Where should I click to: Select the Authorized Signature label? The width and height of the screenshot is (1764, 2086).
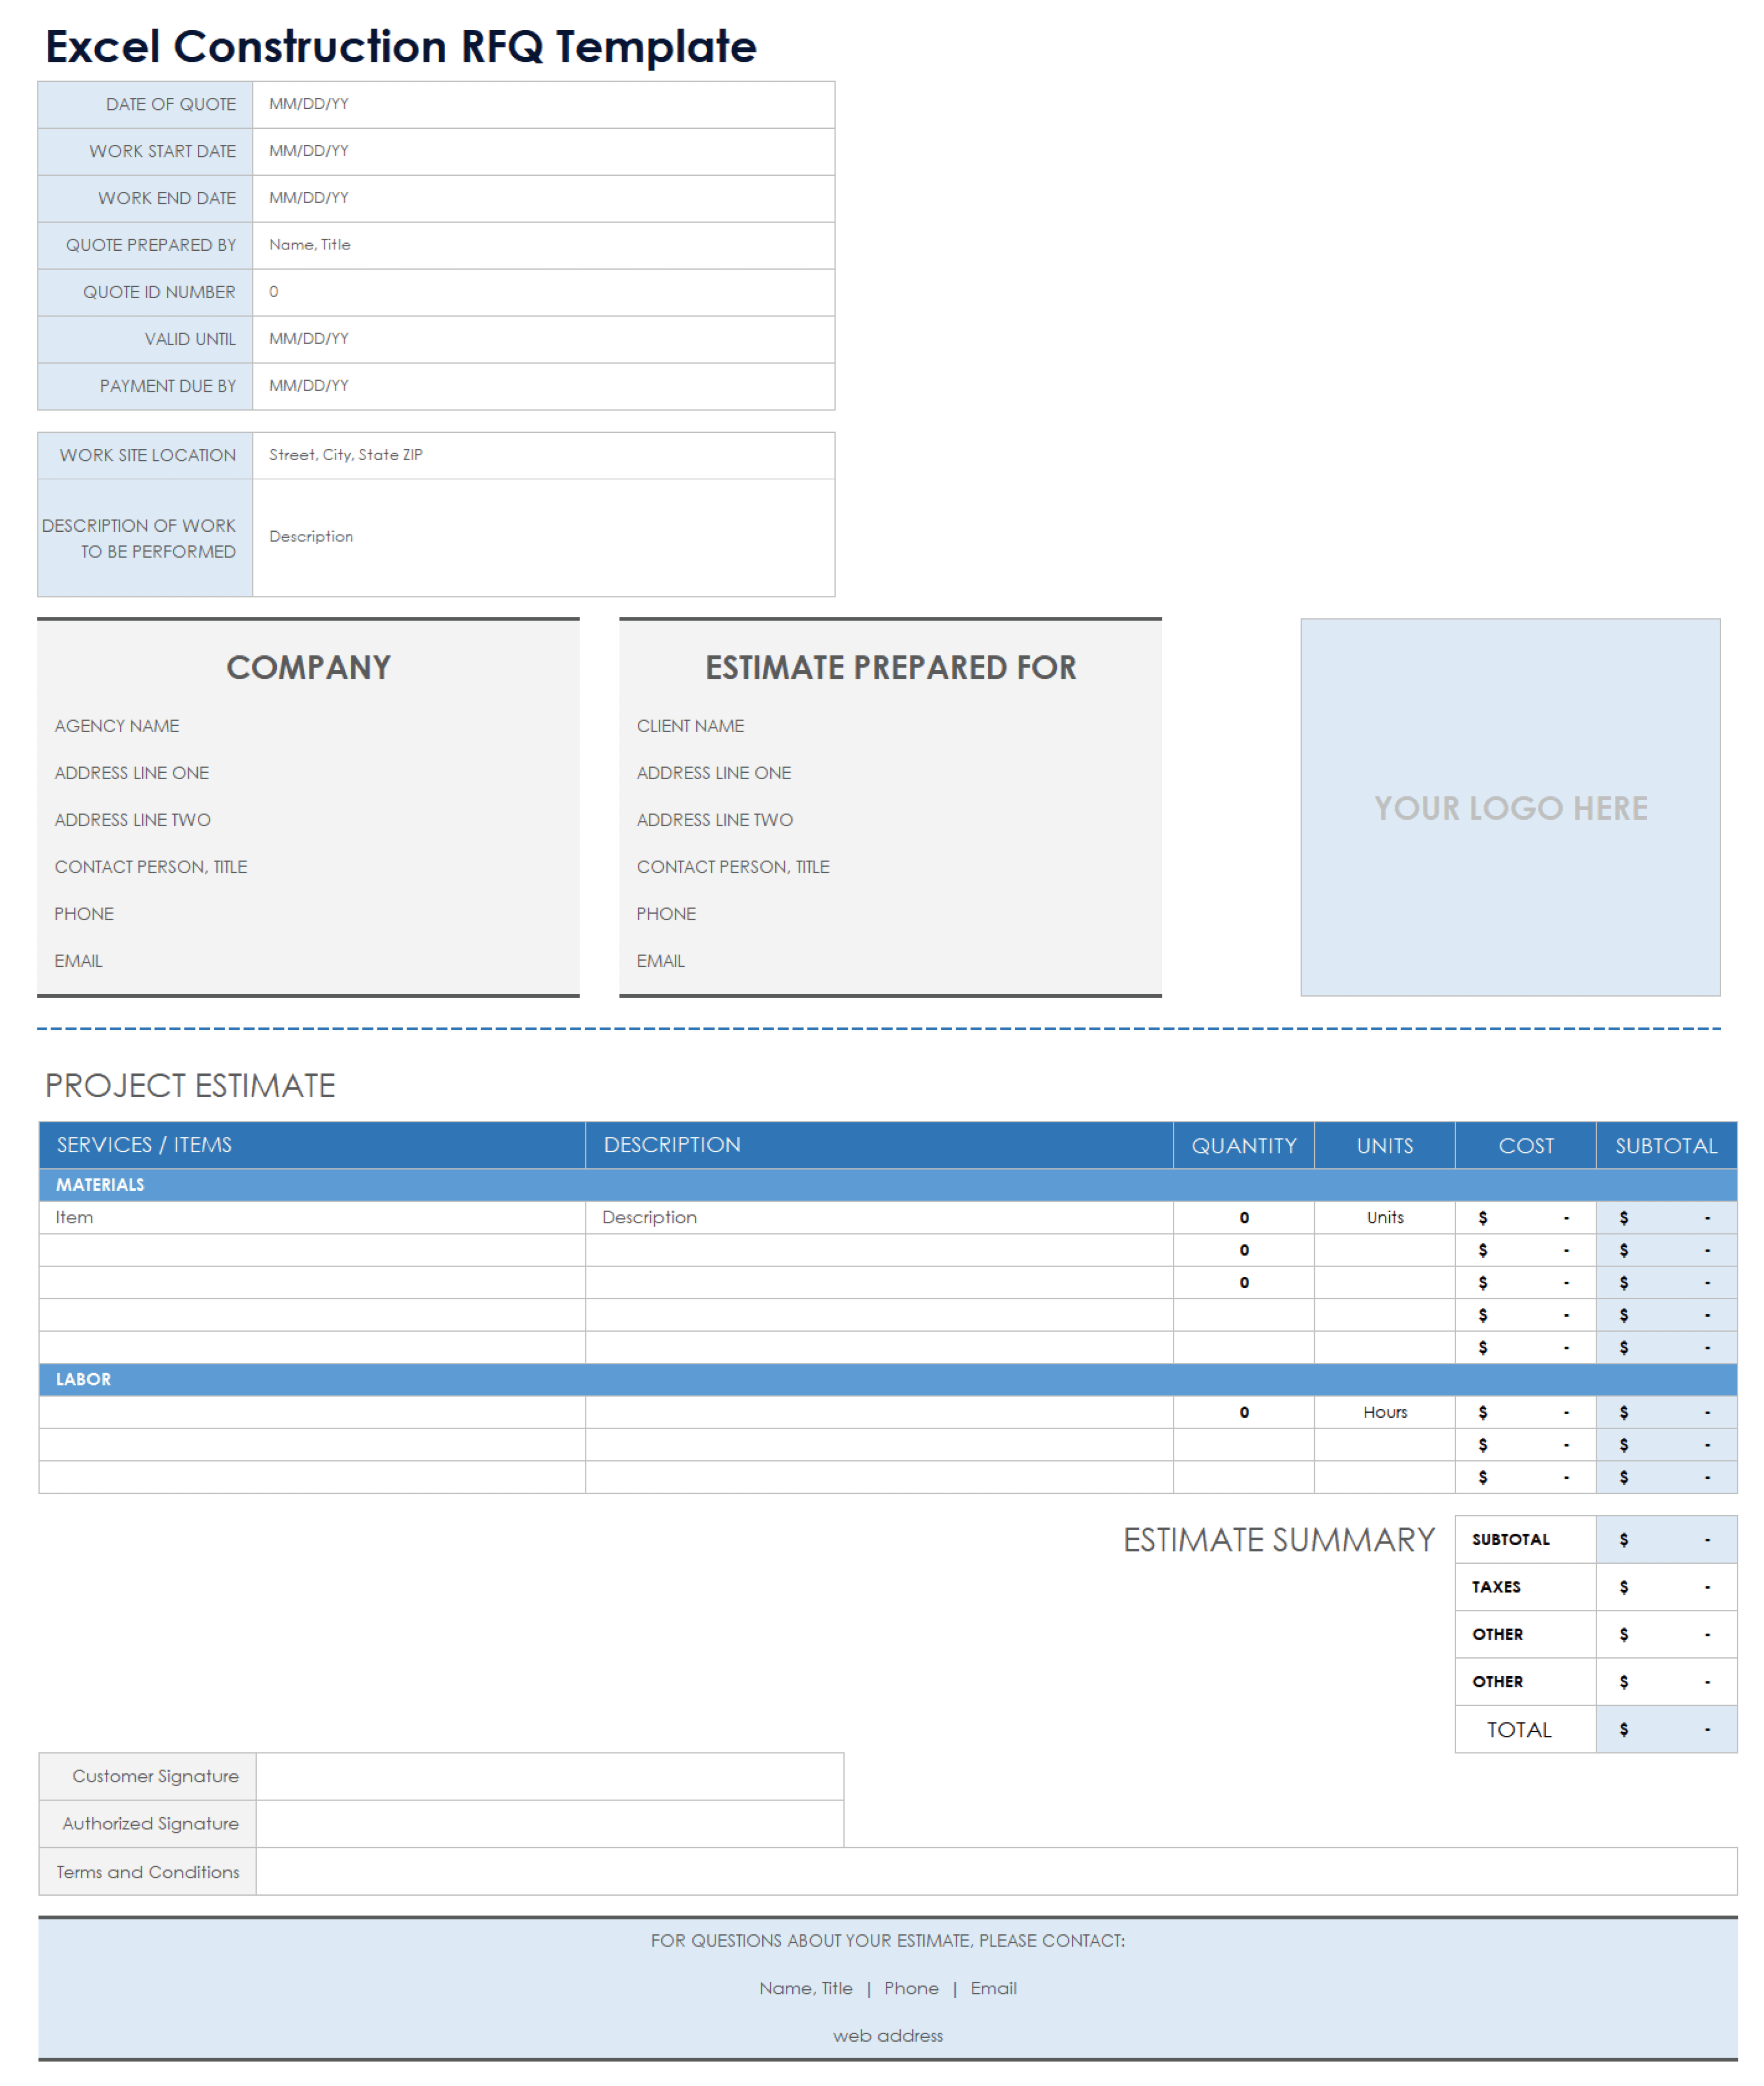pos(150,1824)
